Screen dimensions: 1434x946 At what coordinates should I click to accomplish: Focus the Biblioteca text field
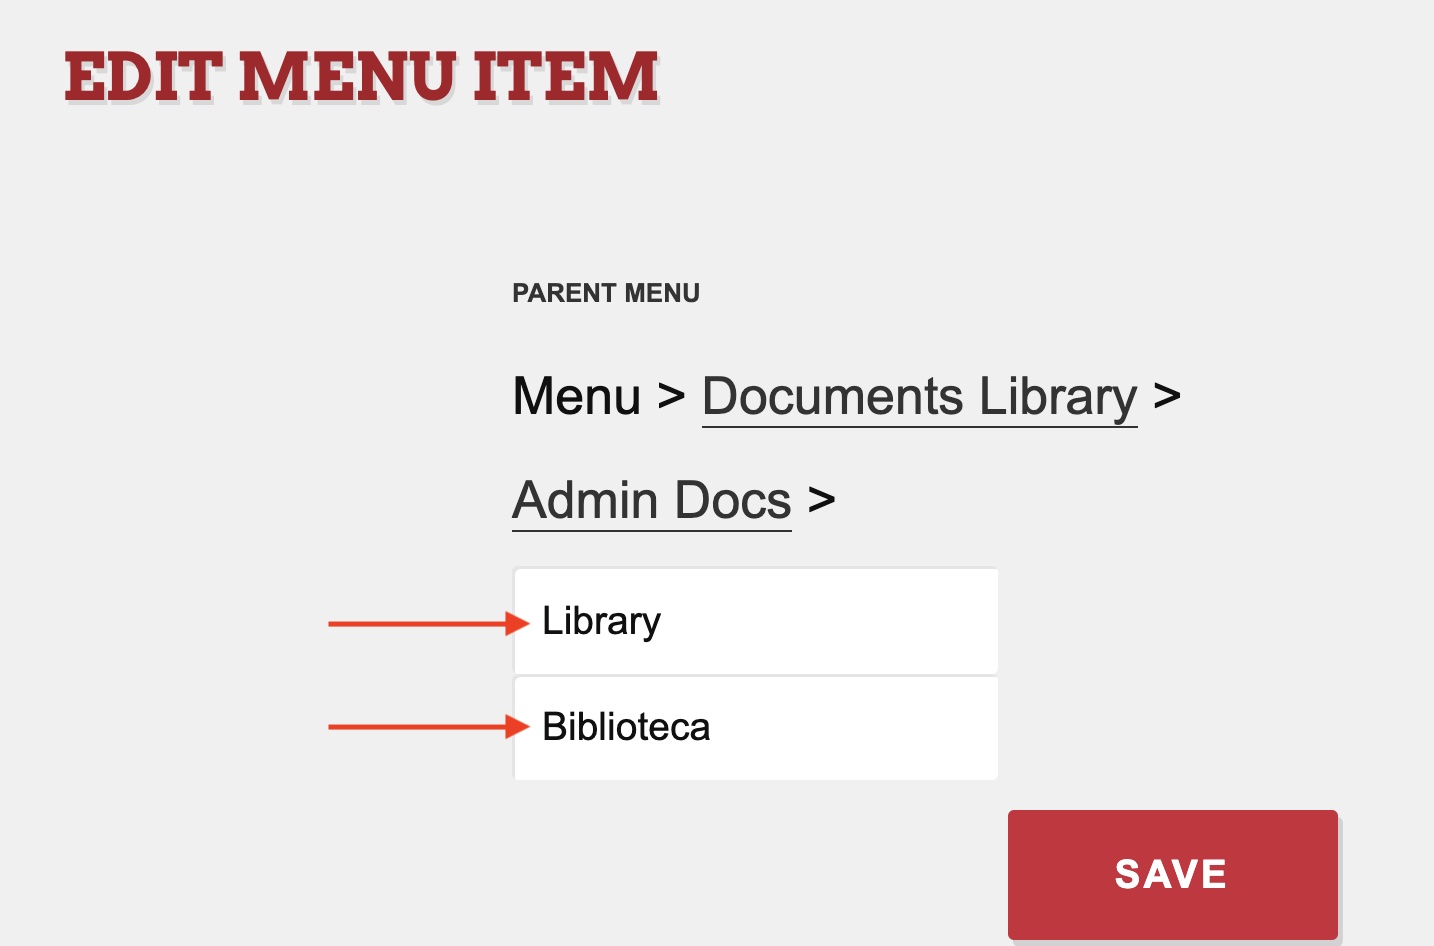[x=756, y=727]
